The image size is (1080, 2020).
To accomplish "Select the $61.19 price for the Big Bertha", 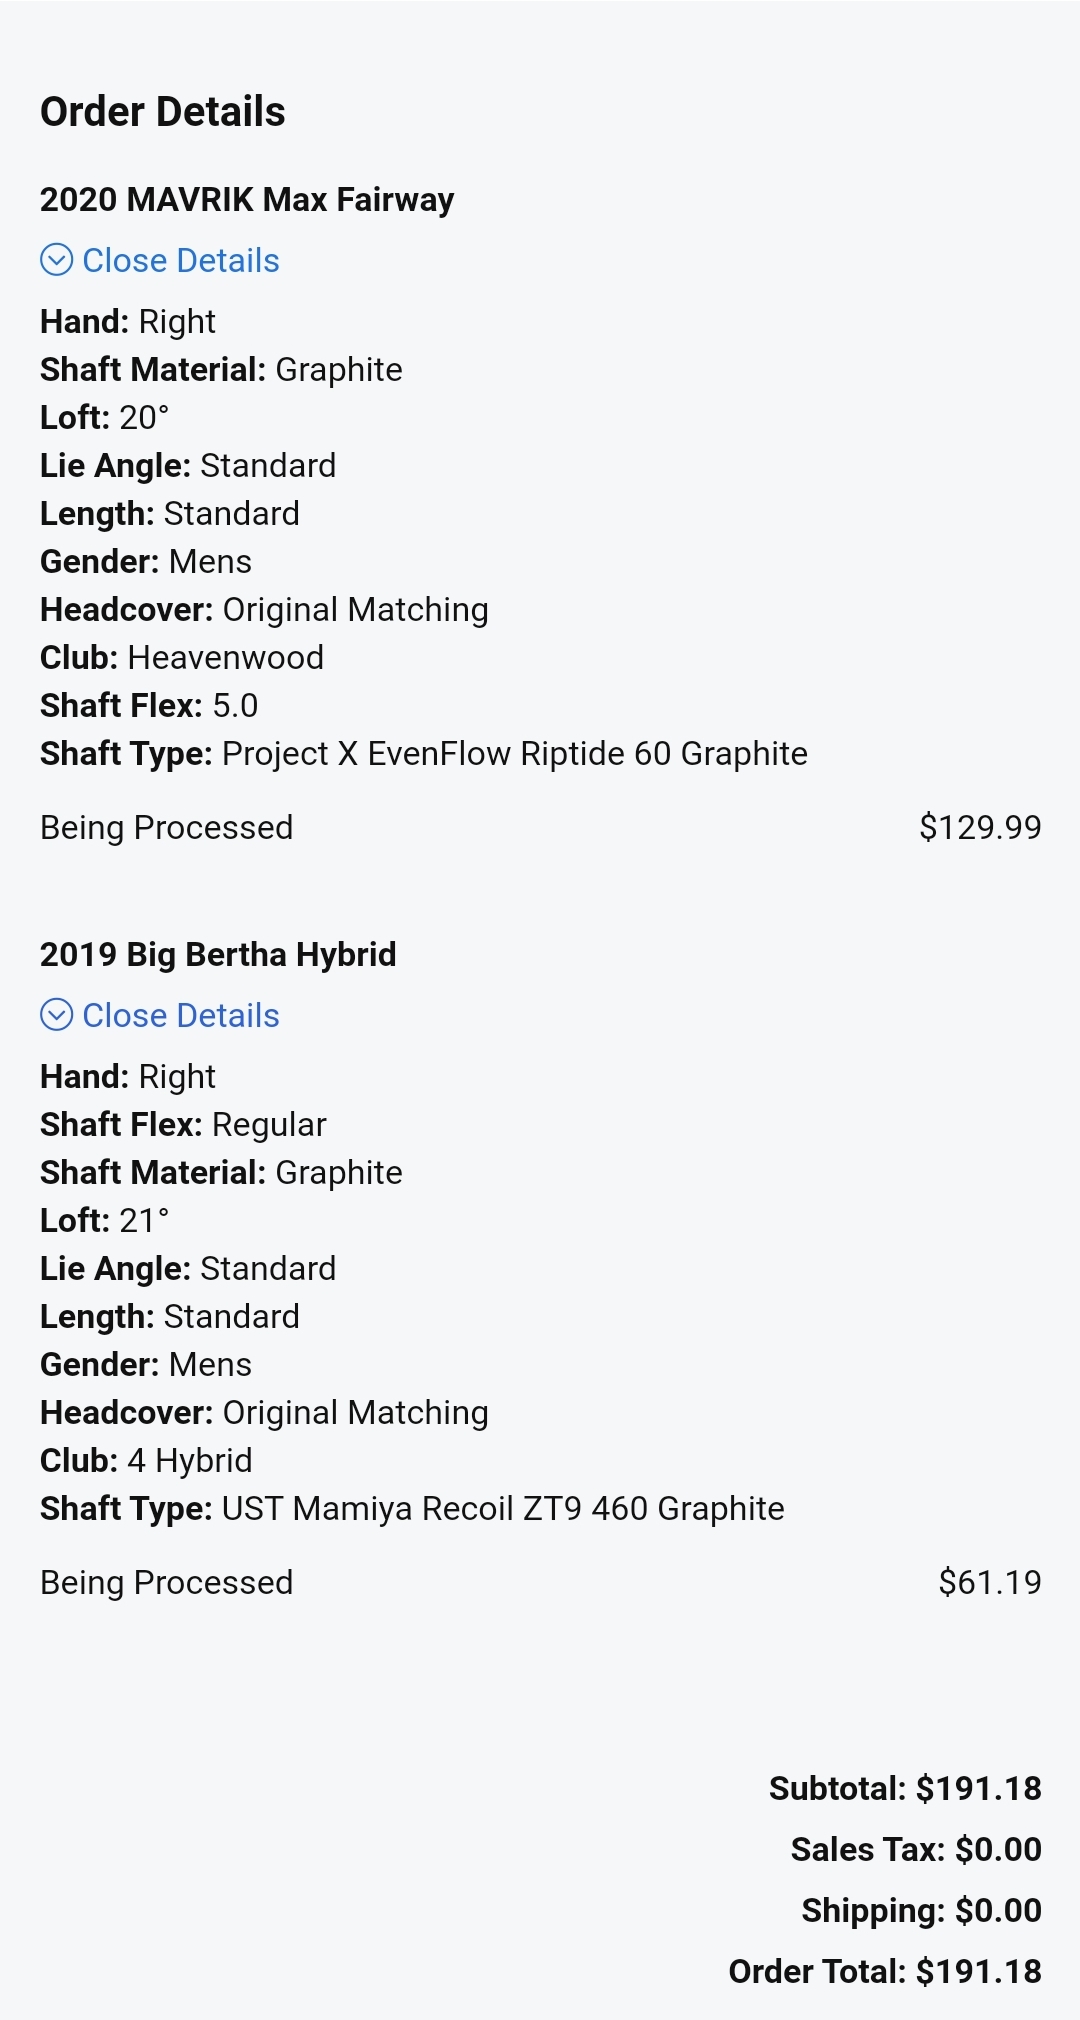I will (x=989, y=1582).
